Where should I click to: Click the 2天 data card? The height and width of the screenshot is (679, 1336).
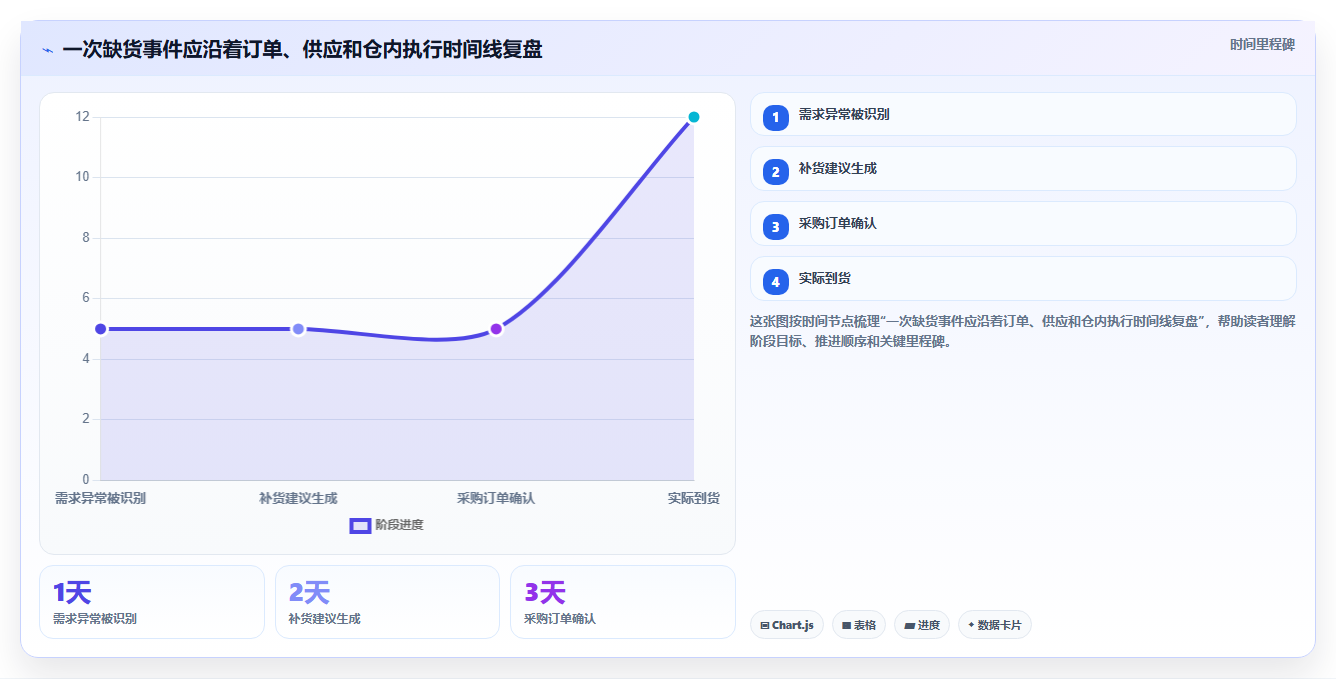[387, 602]
